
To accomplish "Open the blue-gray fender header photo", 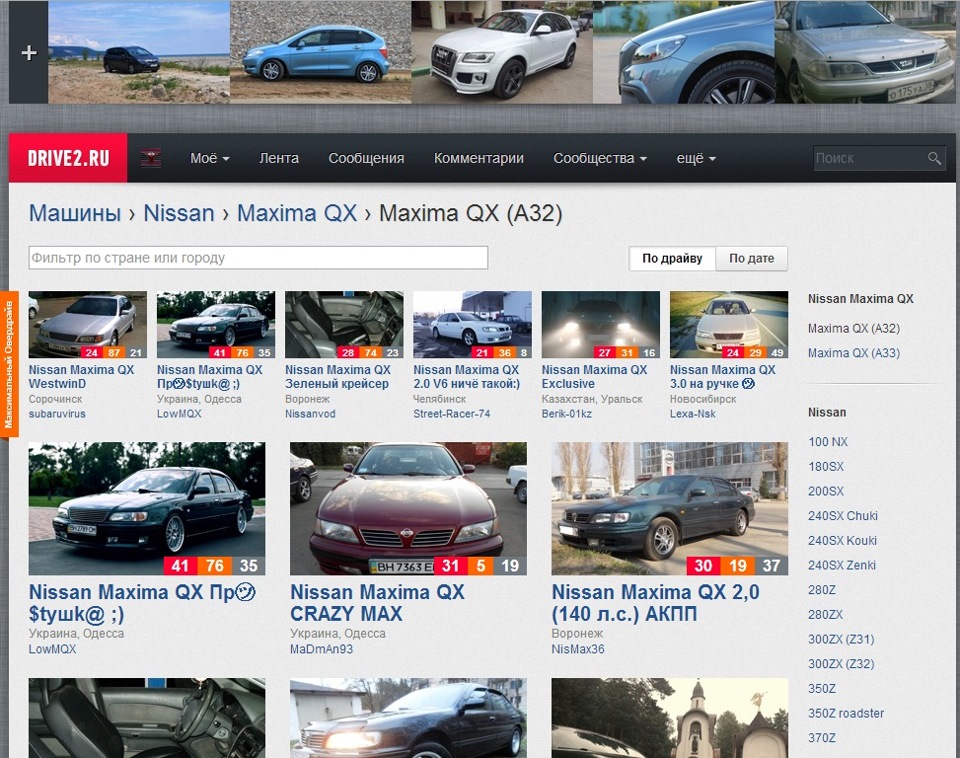I will pos(684,52).
